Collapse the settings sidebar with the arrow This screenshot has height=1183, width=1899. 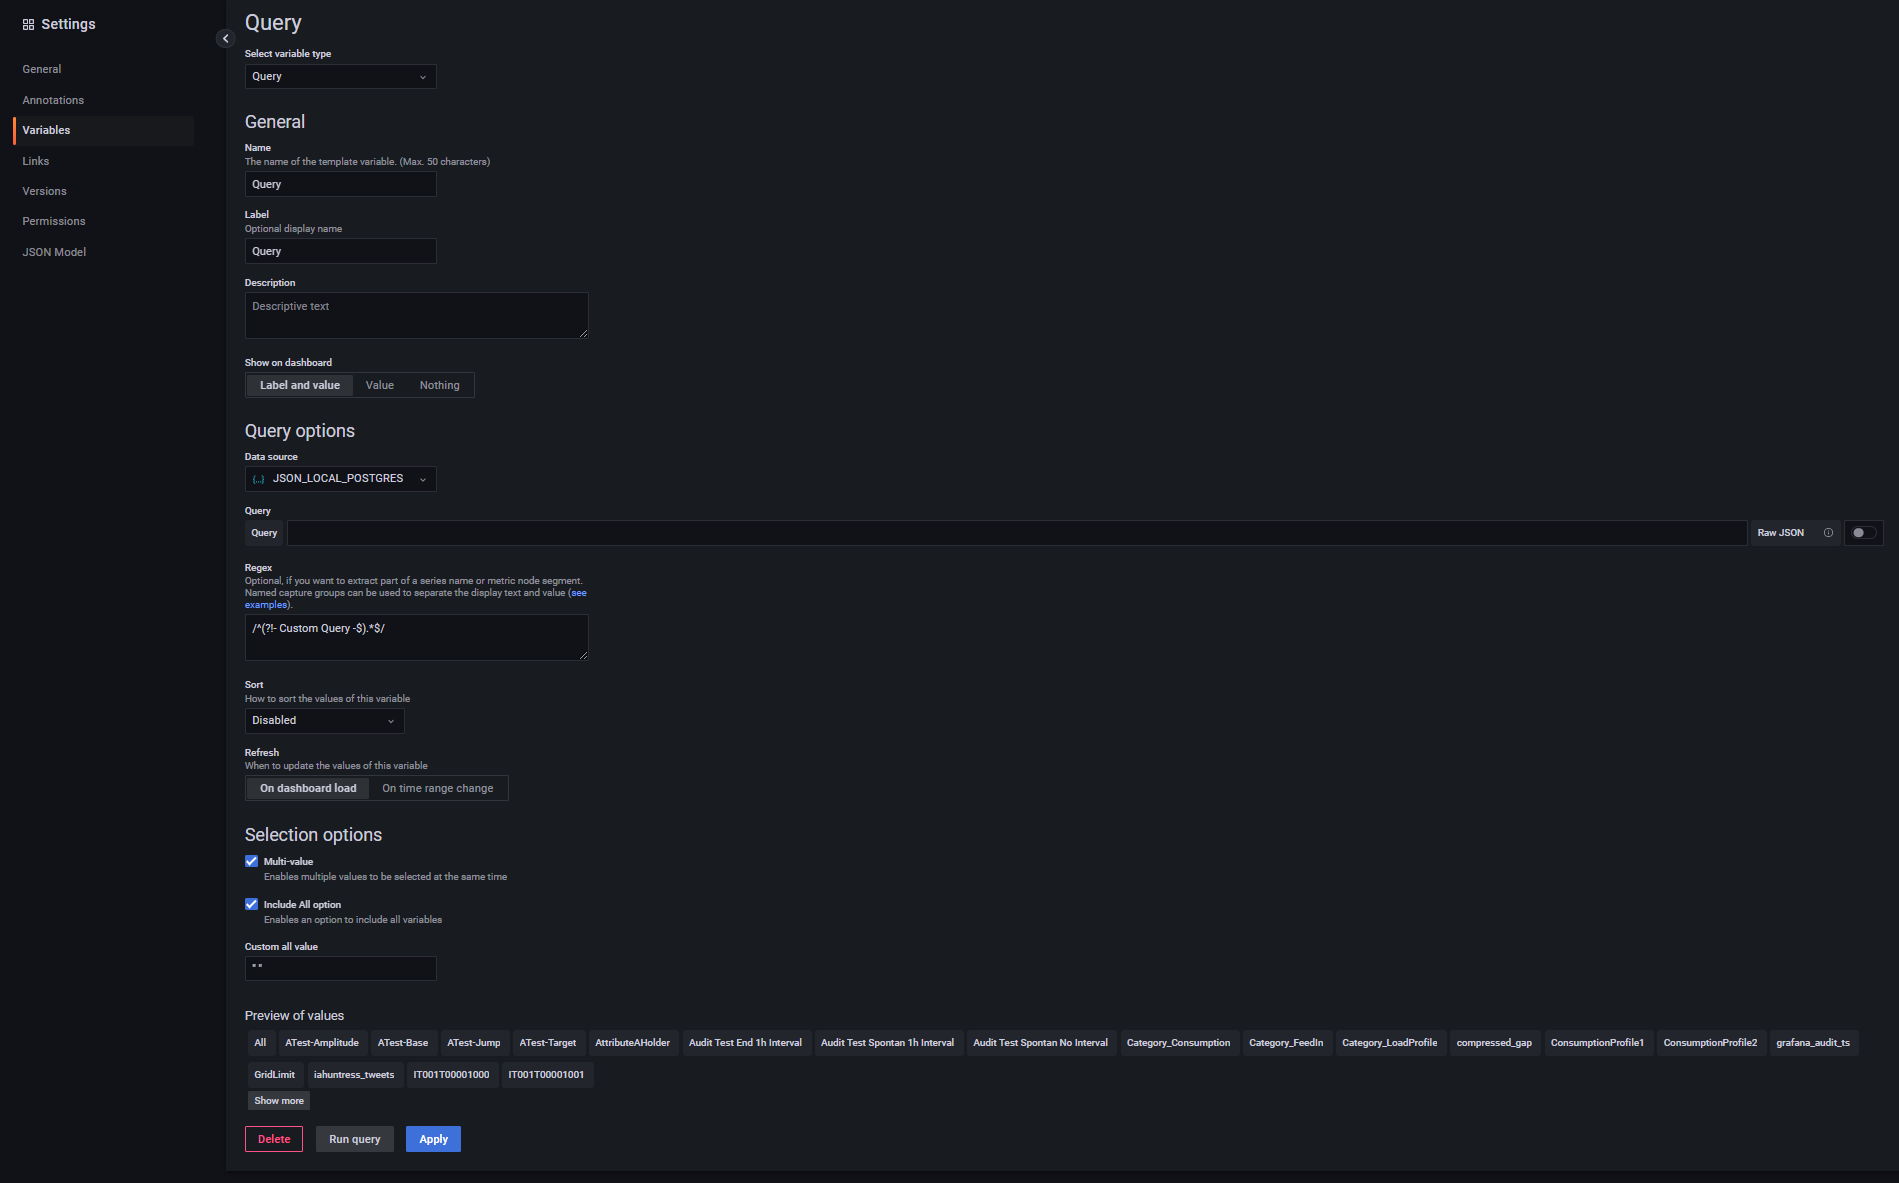coord(225,38)
